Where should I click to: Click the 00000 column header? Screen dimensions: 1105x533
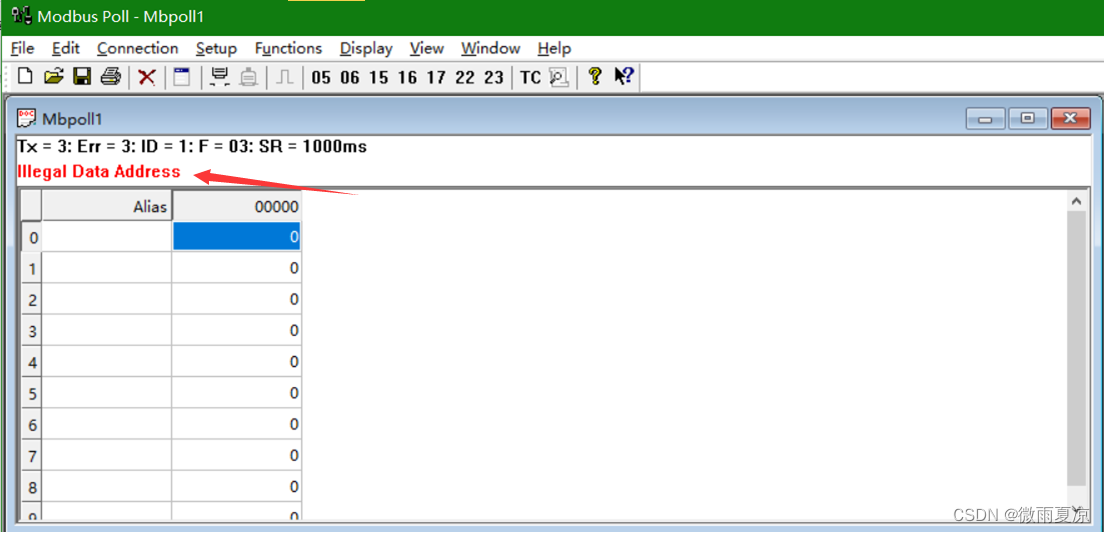click(237, 207)
